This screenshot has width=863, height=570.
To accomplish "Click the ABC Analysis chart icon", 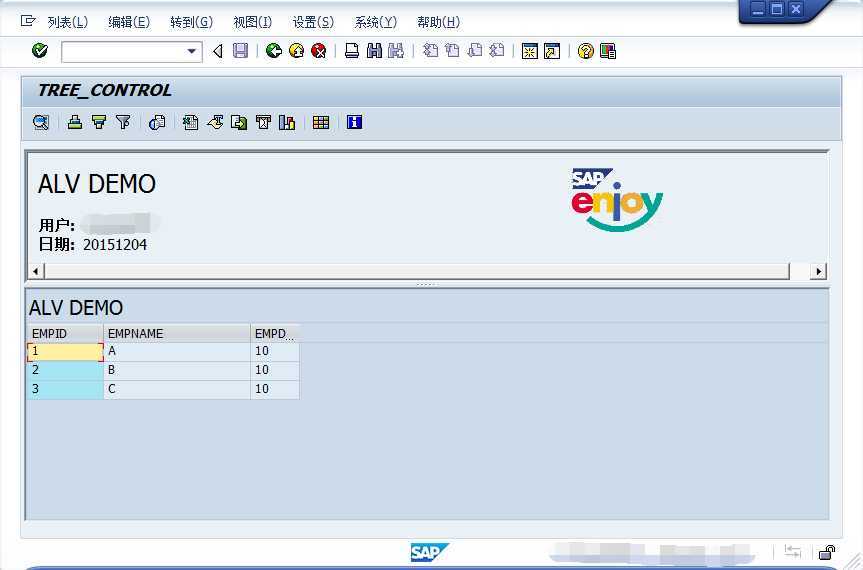I will [287, 122].
